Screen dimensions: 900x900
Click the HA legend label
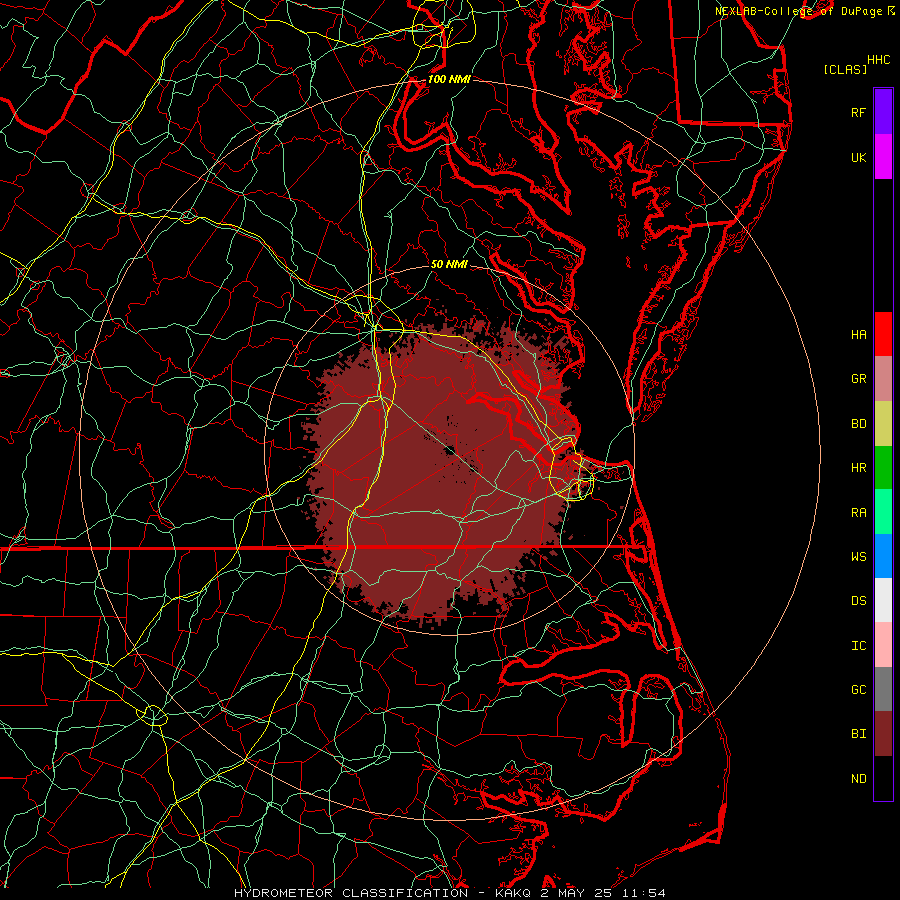click(x=859, y=334)
